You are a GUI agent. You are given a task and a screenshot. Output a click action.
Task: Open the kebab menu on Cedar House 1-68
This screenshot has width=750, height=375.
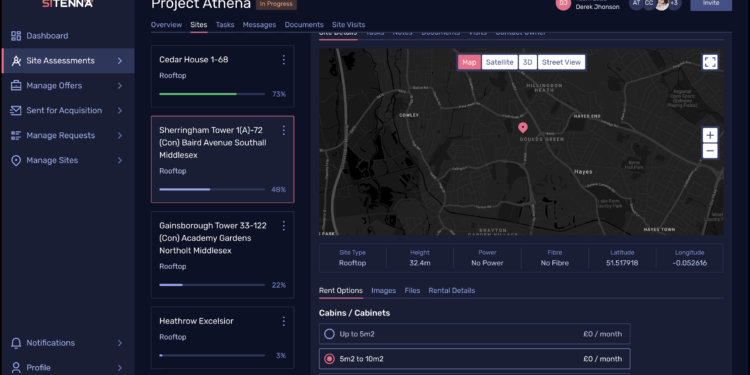coord(284,60)
